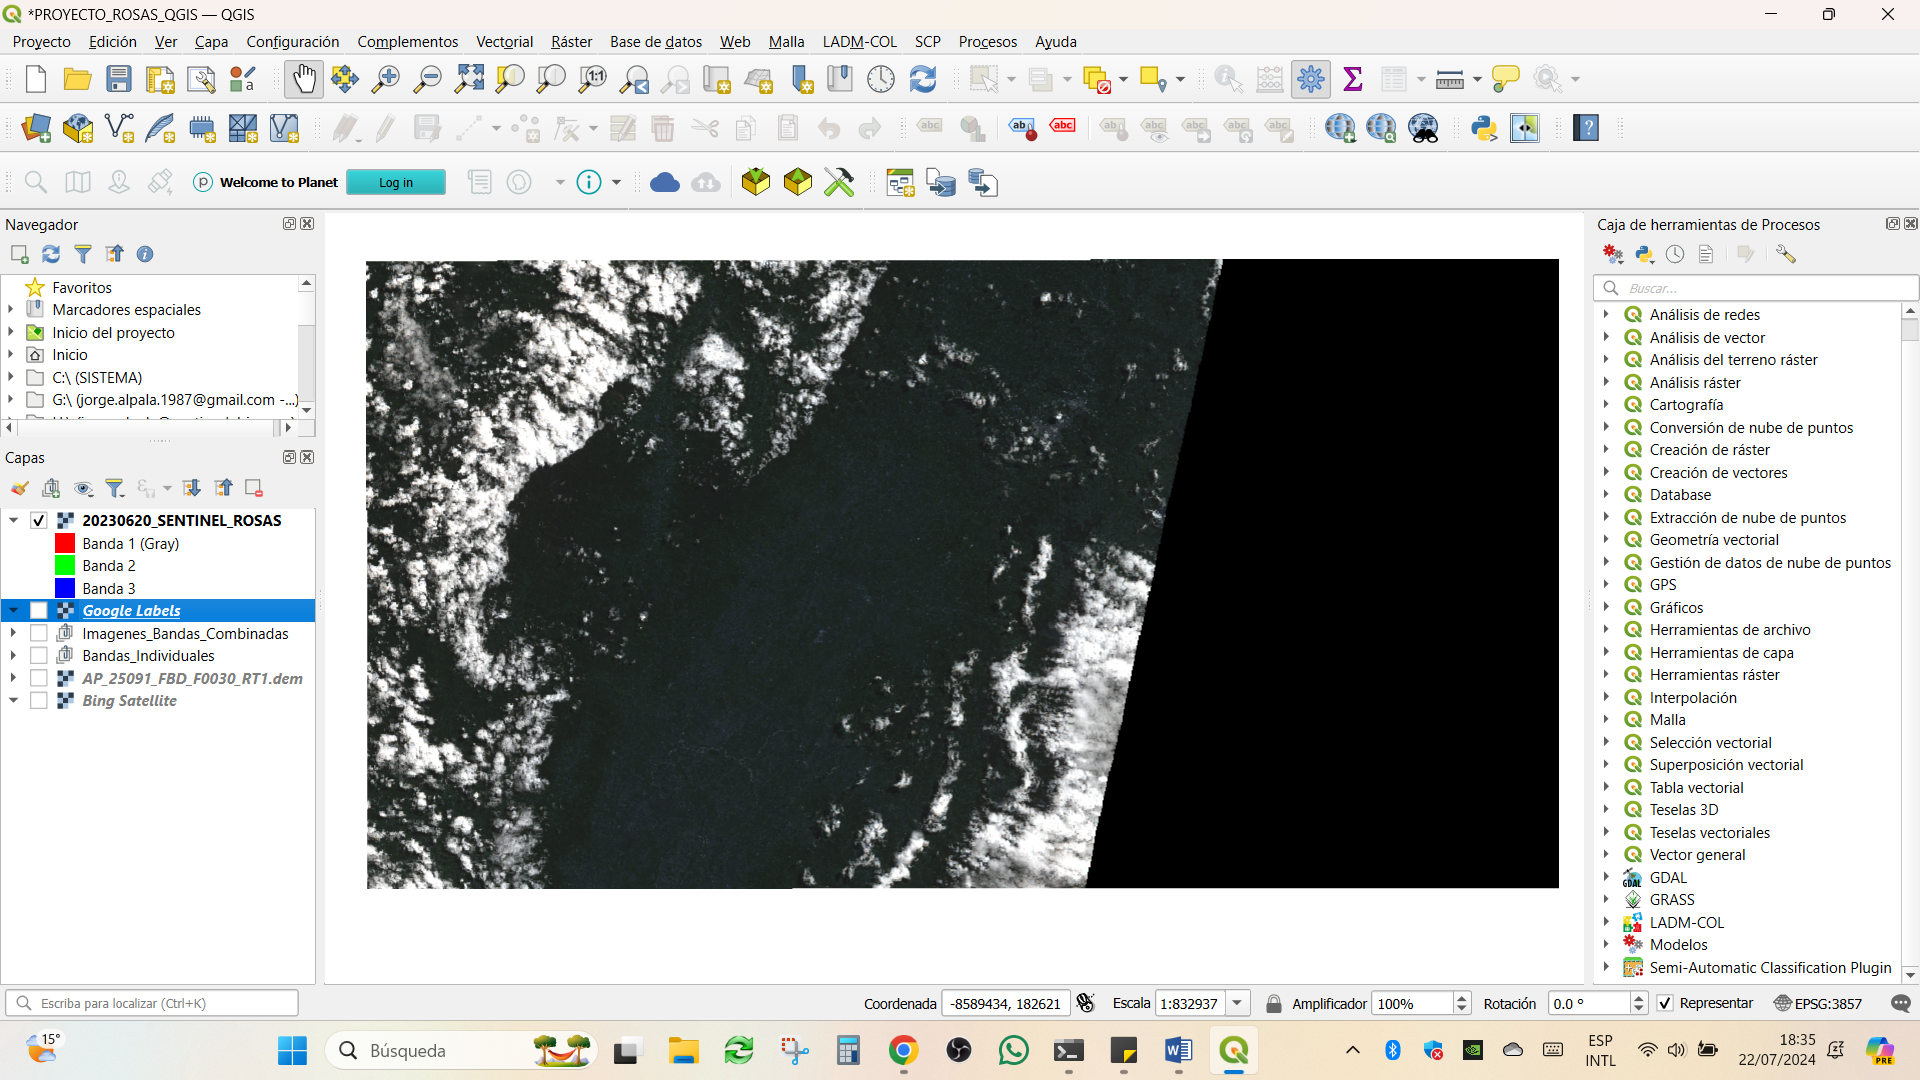This screenshot has width=1920, height=1080.
Task: Click the EPSG:3857 CRS button
Action: coord(1818,1003)
